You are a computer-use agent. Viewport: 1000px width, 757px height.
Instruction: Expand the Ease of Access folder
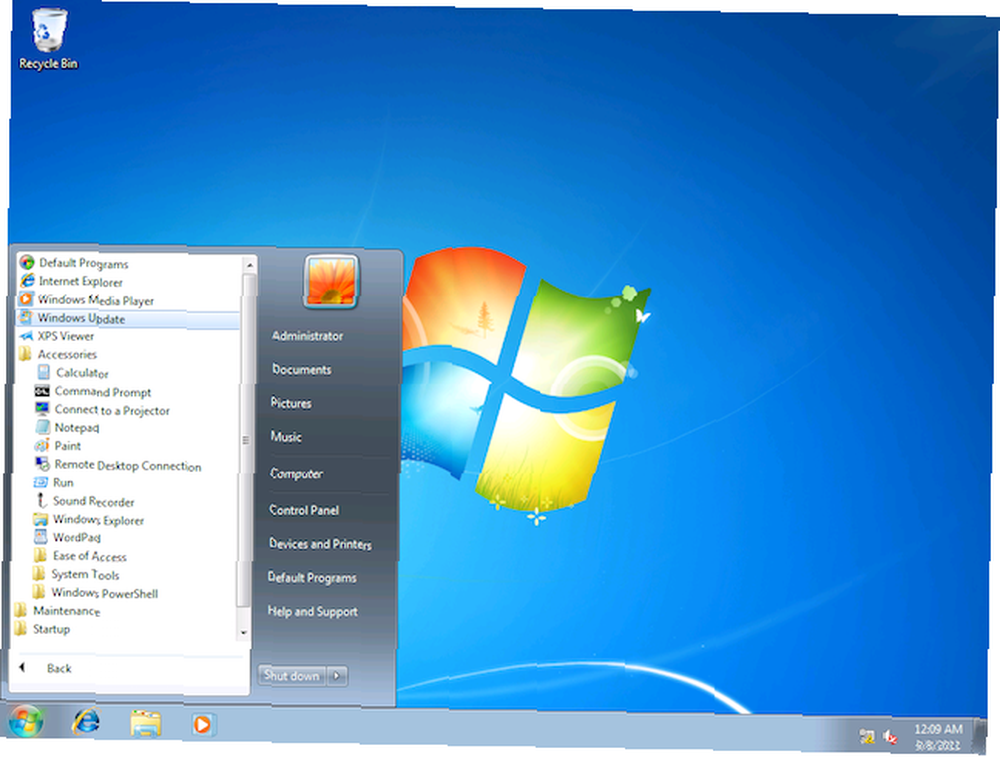coord(80,556)
